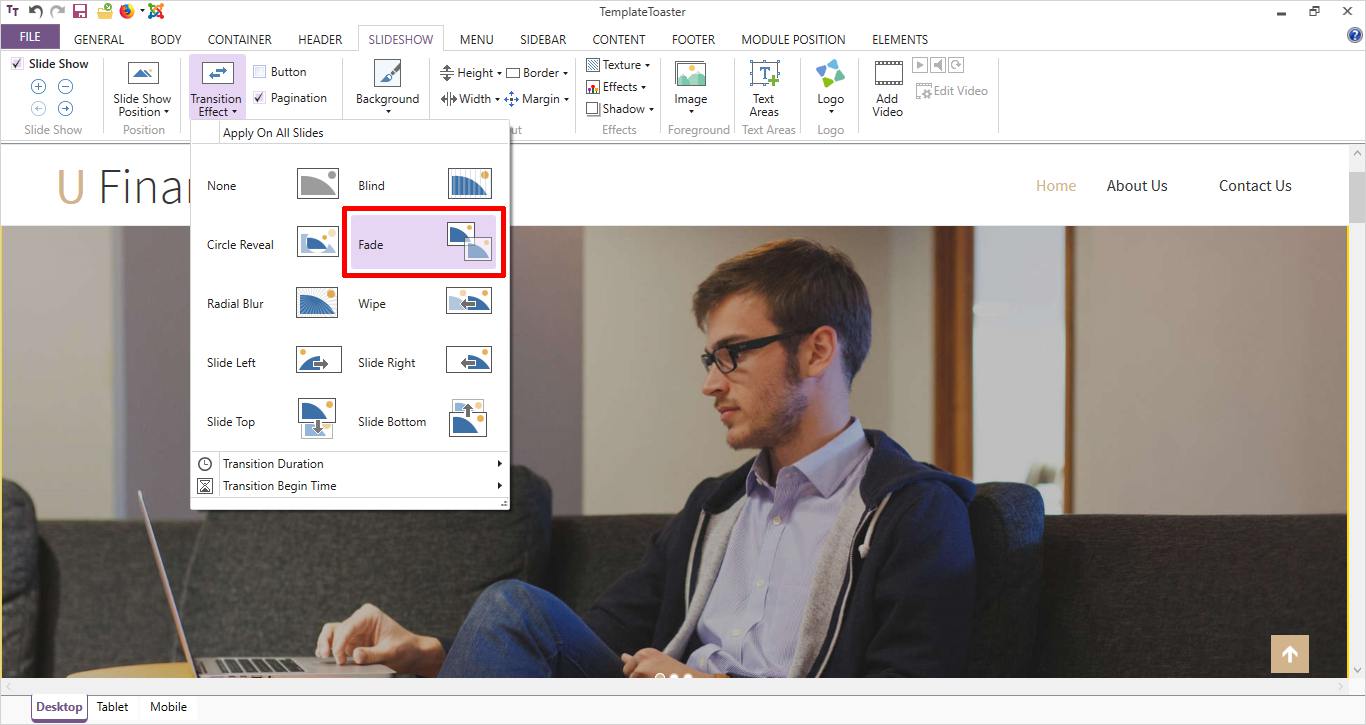Enable the Button checkbox

(x=260, y=72)
